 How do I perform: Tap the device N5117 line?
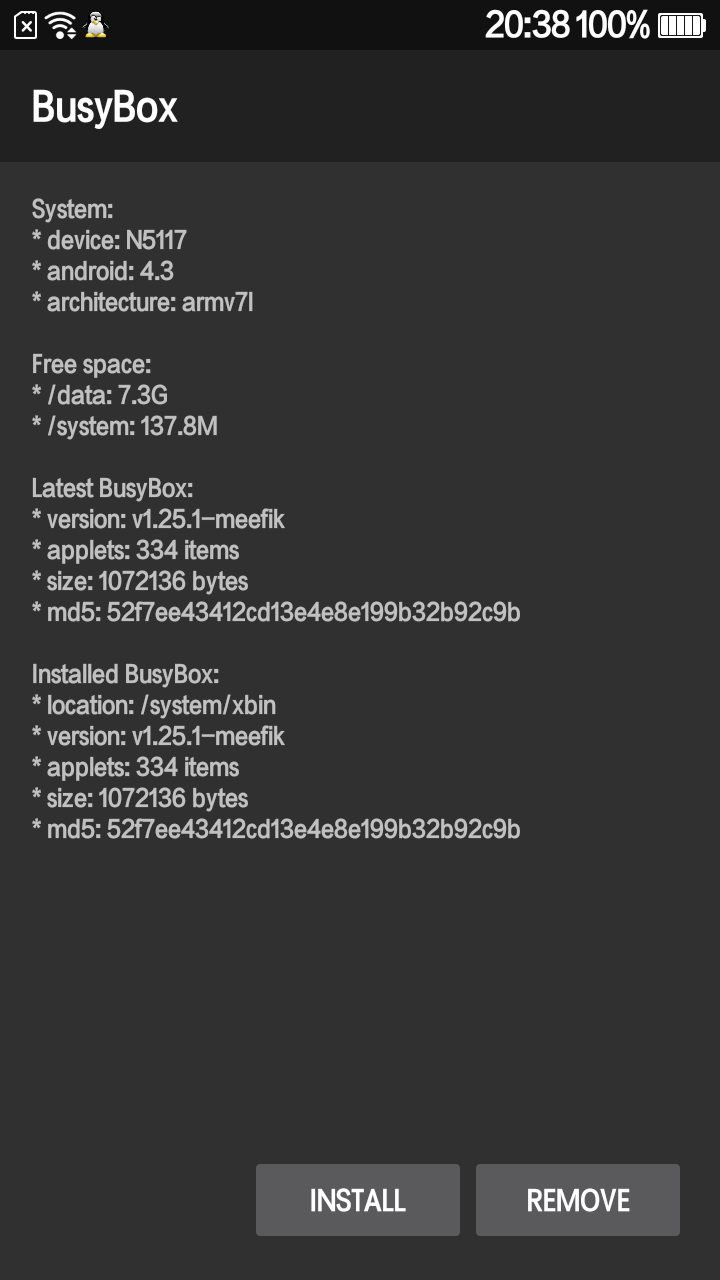(109, 240)
